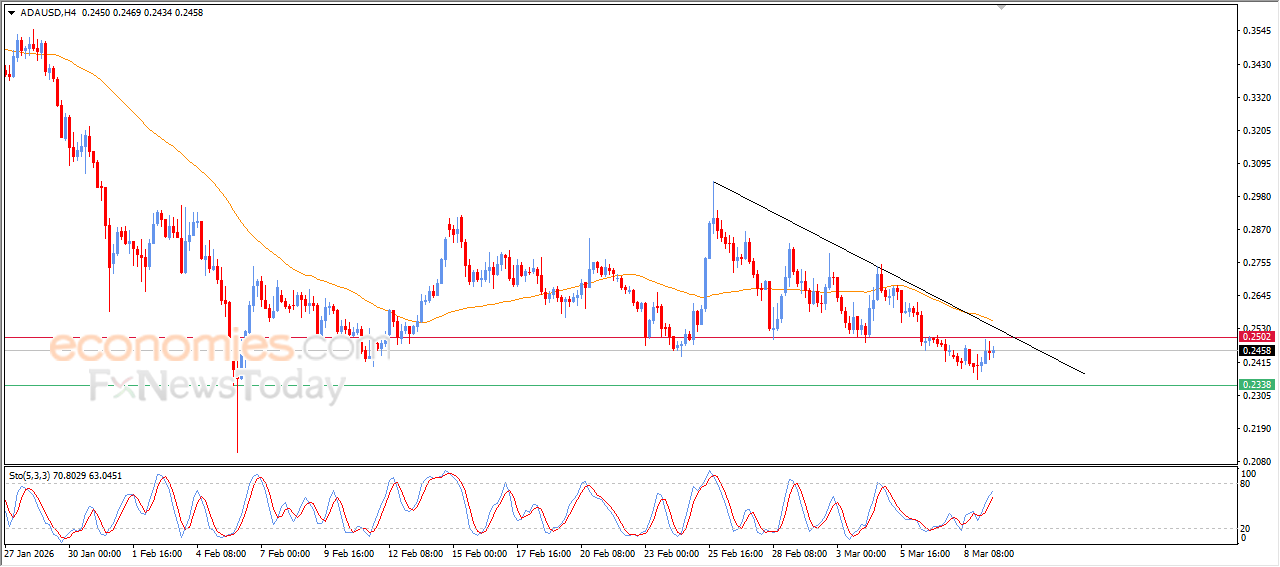Click the 8 Mar 08:00 time label

[x=988, y=553]
